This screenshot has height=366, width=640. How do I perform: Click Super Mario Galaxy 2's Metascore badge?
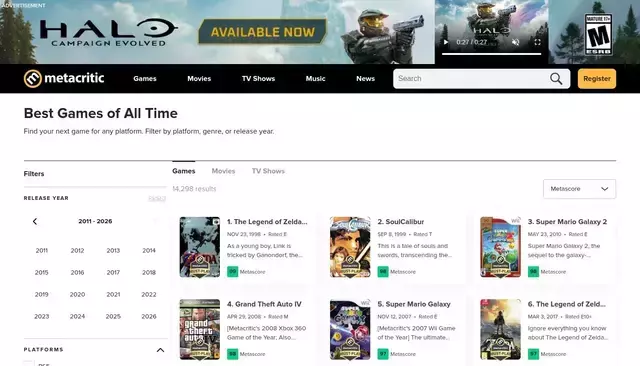533,272
